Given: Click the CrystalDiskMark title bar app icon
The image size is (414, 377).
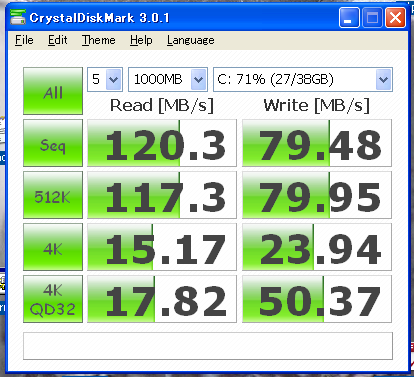Looking at the screenshot, I should tap(18, 17).
